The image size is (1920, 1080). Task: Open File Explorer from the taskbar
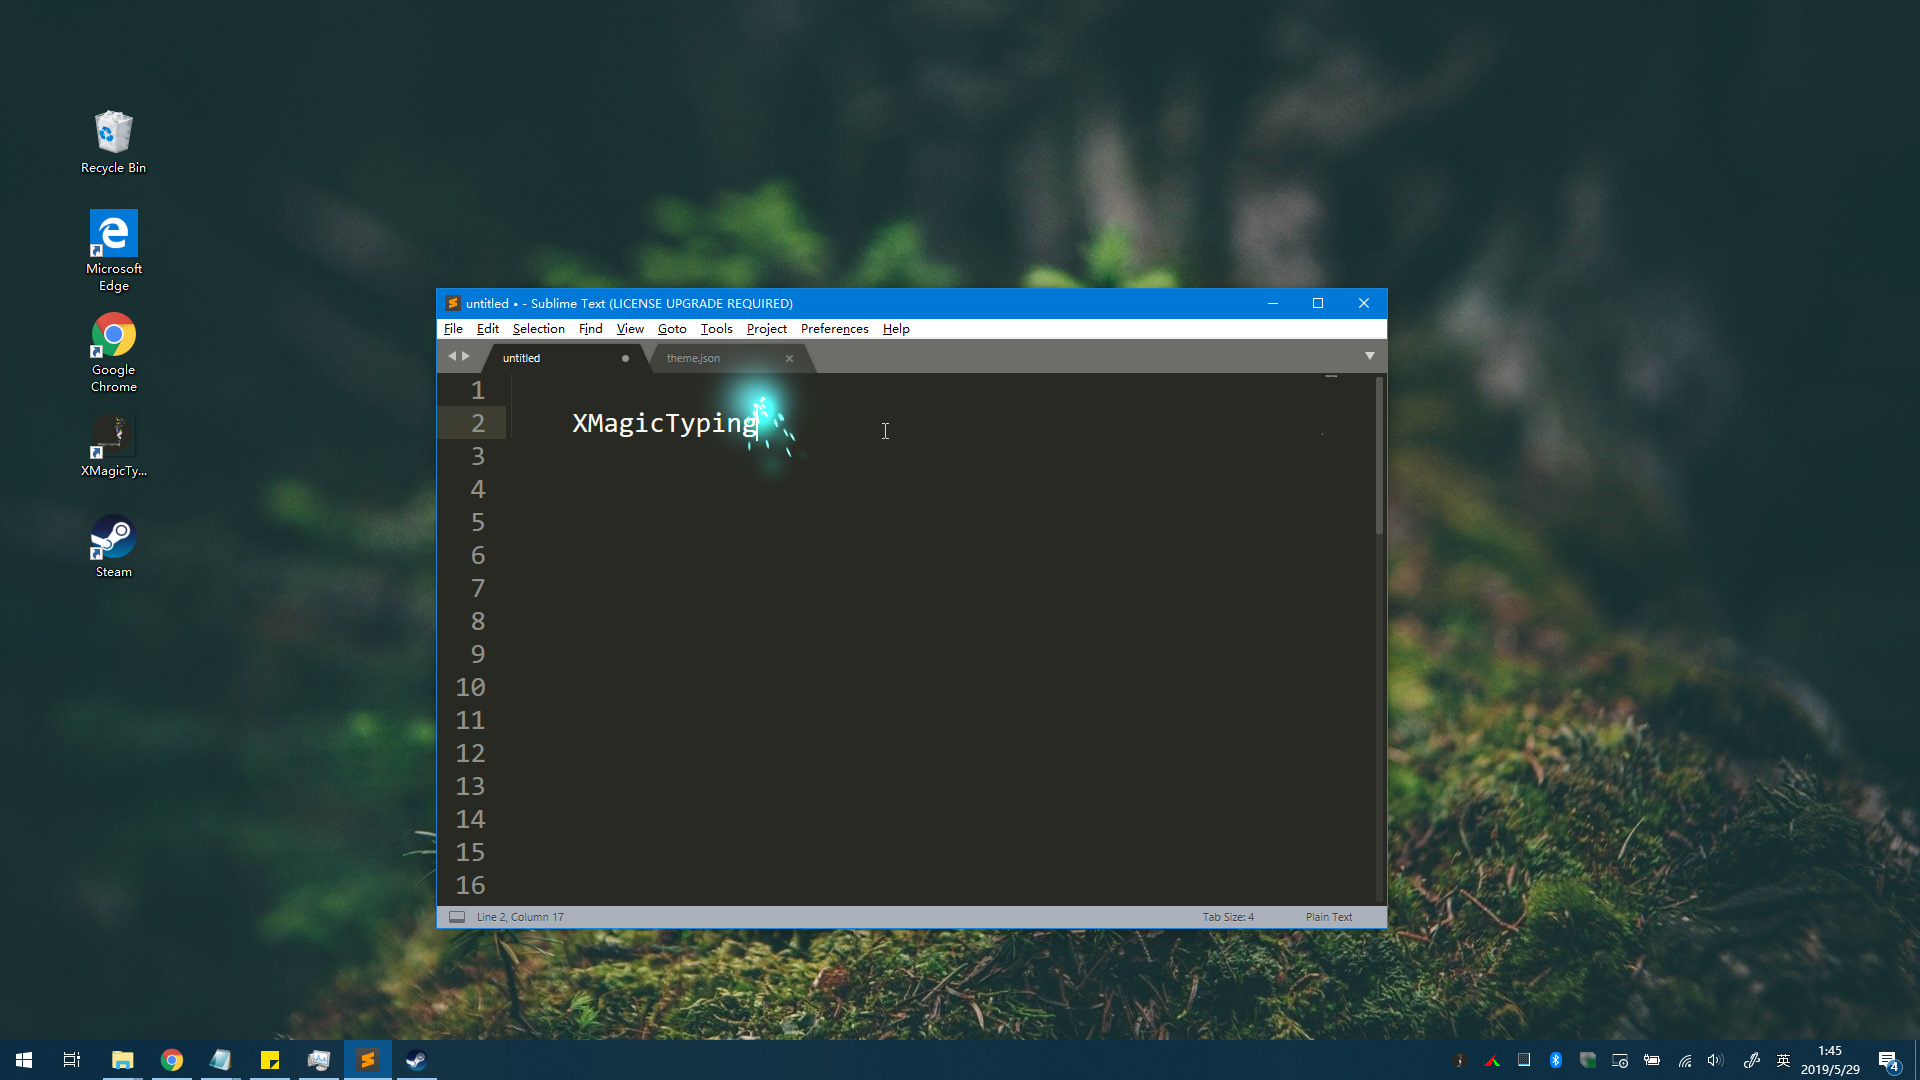click(123, 1060)
